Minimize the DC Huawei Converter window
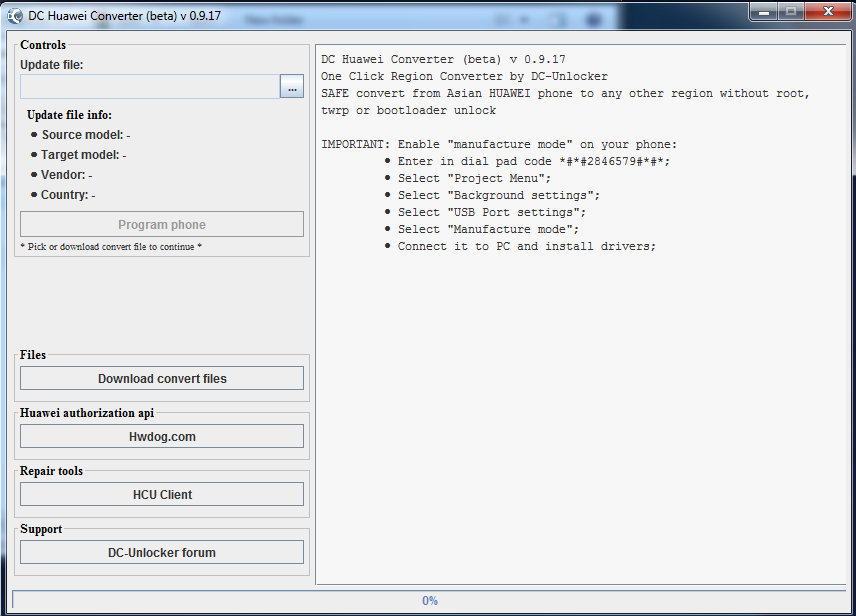 click(764, 11)
